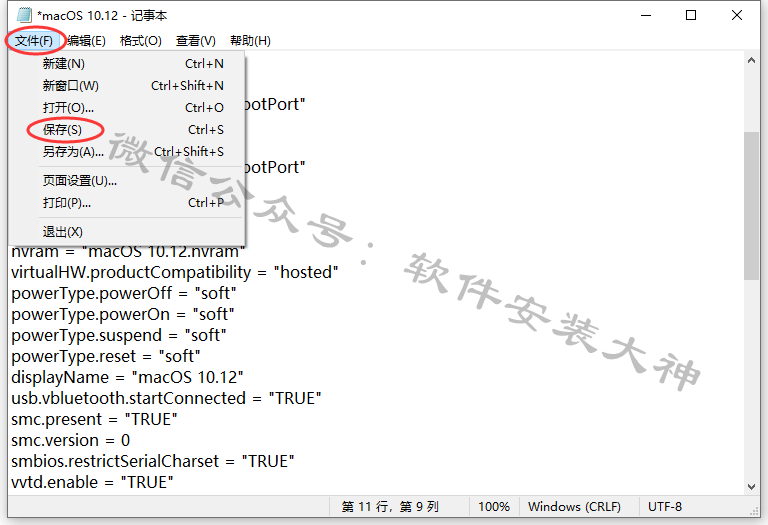
Task: Open the 查看(V) menu
Action: 196,41
